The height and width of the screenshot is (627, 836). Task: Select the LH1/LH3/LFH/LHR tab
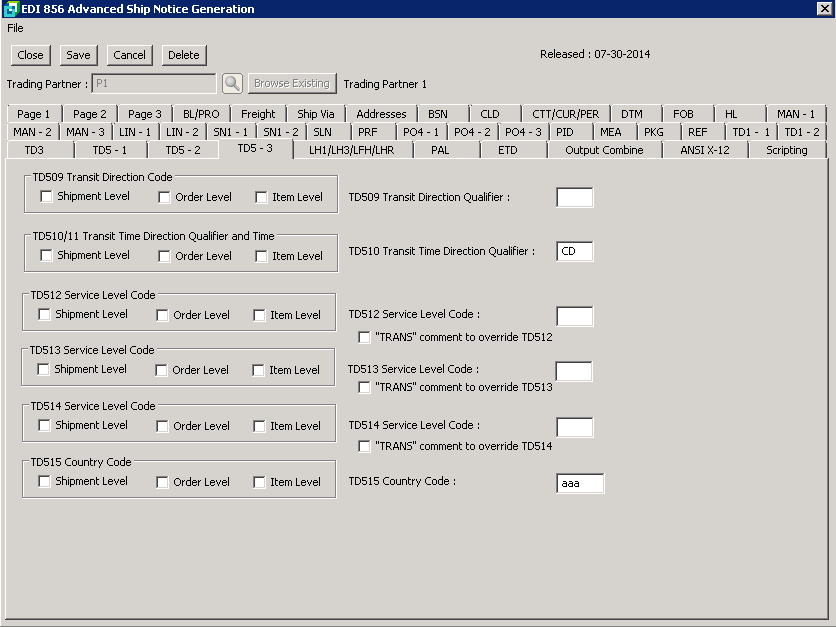click(351, 150)
